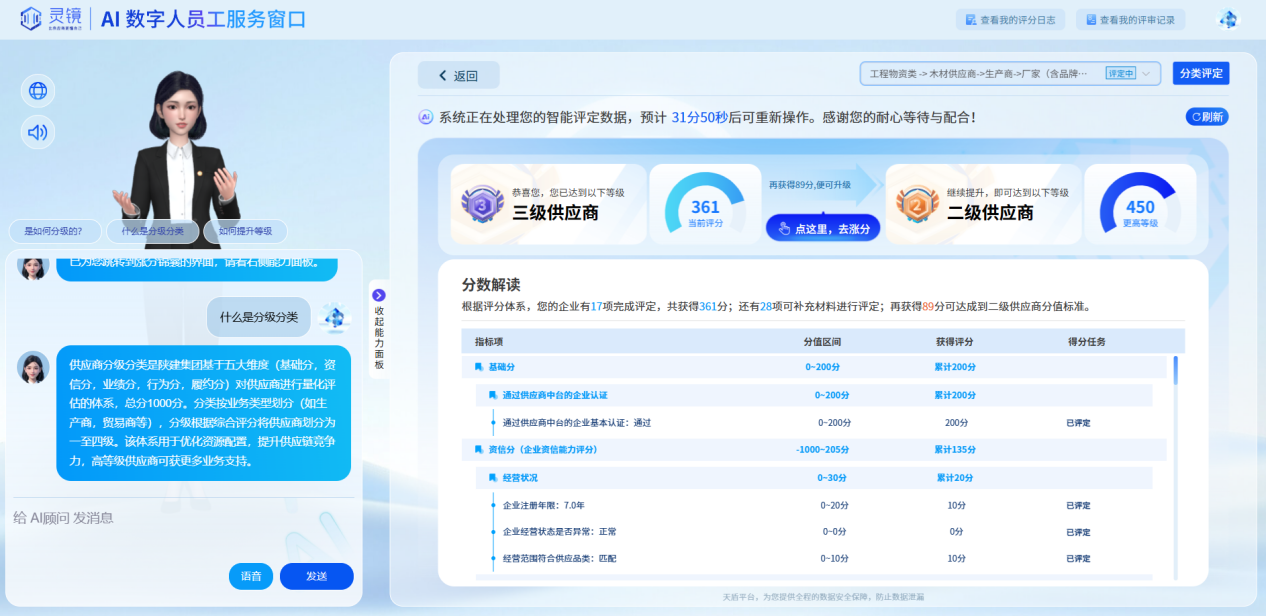This screenshot has height=616, width=1266.
Task: Click the level 3 supplier badge icon
Action: pyautogui.click(x=482, y=204)
